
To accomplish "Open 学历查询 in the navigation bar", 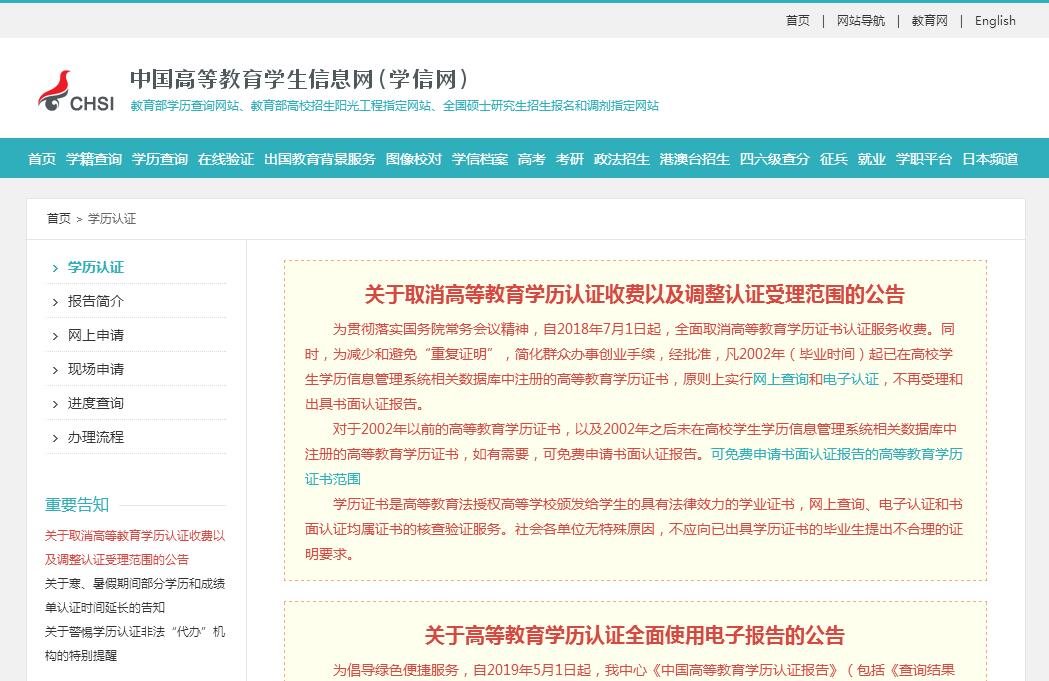I will point(160,159).
